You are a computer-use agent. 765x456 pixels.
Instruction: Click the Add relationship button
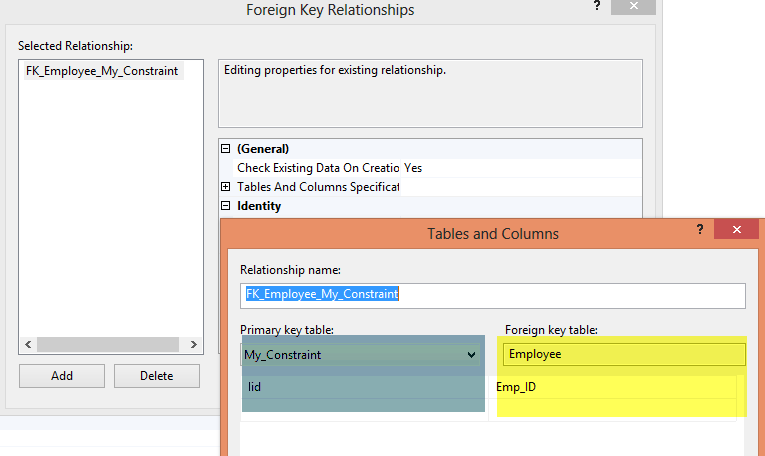tap(61, 376)
